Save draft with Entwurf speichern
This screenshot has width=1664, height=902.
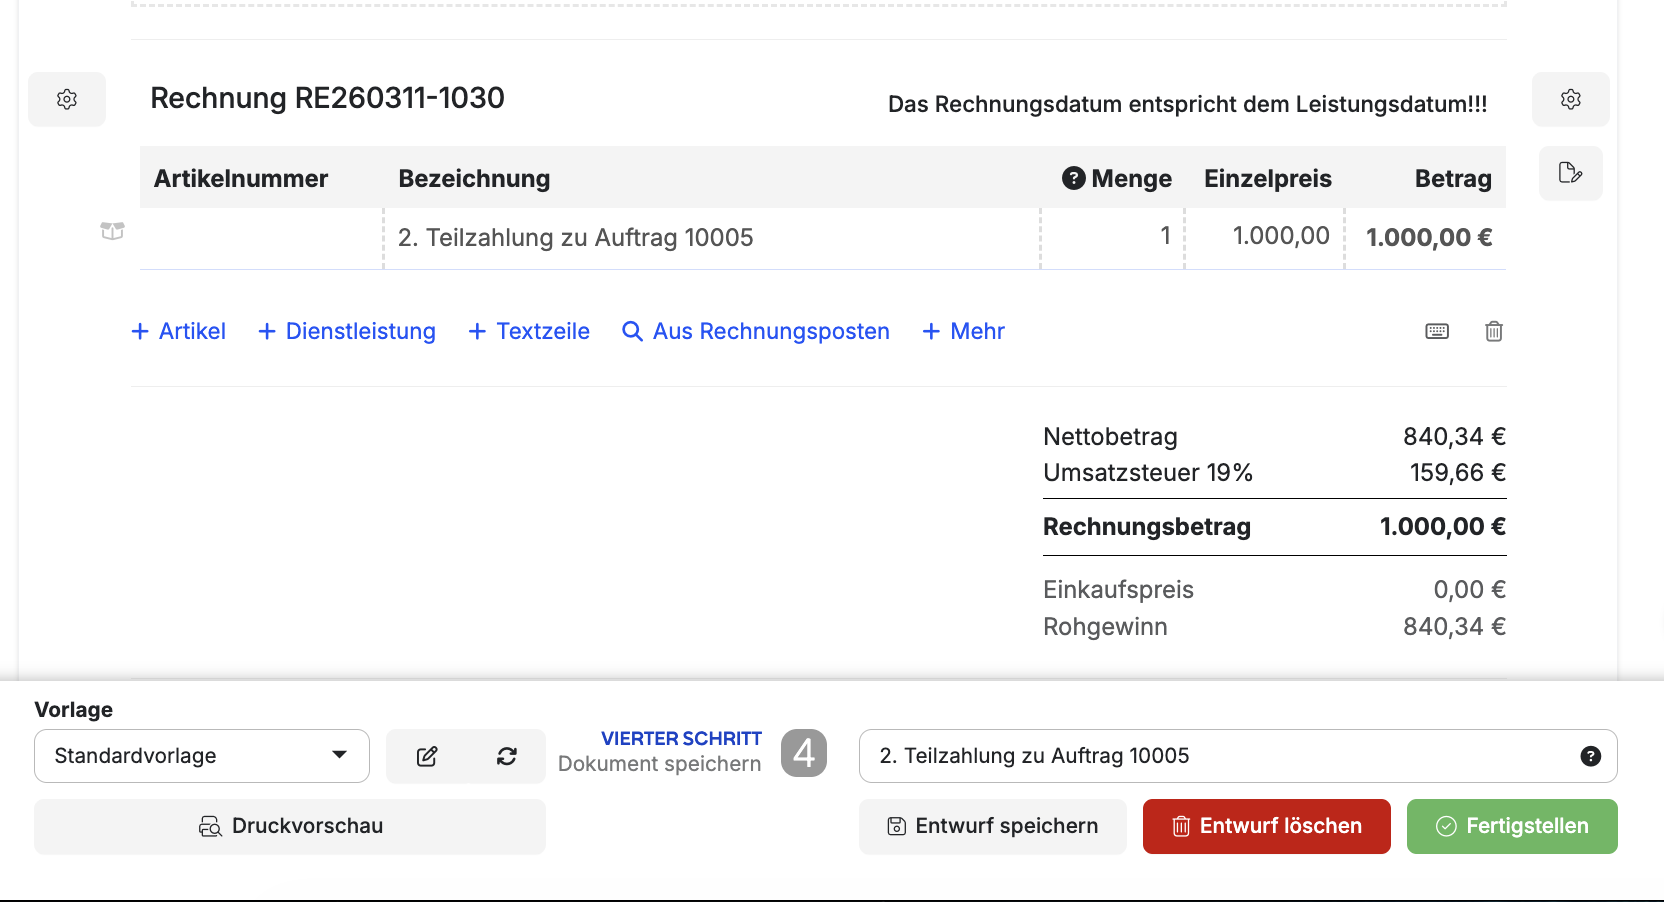(992, 826)
